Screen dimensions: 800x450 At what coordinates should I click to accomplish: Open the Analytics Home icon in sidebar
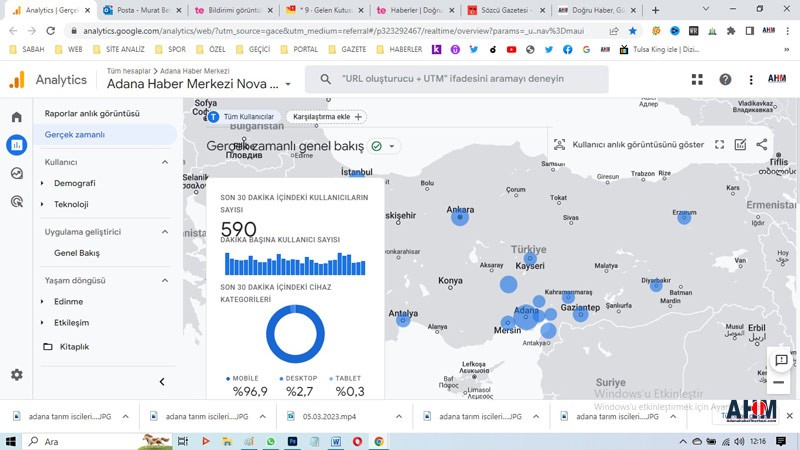[x=16, y=117]
